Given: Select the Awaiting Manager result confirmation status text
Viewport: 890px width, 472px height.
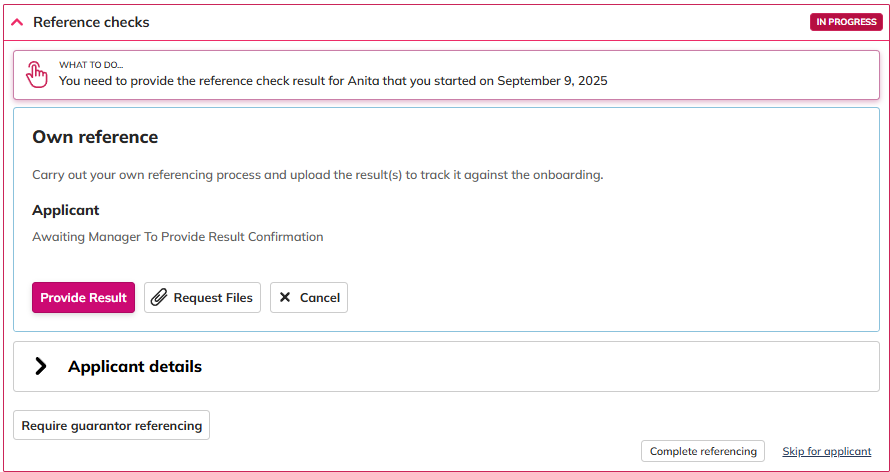Looking at the screenshot, I should pyautogui.click(x=178, y=237).
